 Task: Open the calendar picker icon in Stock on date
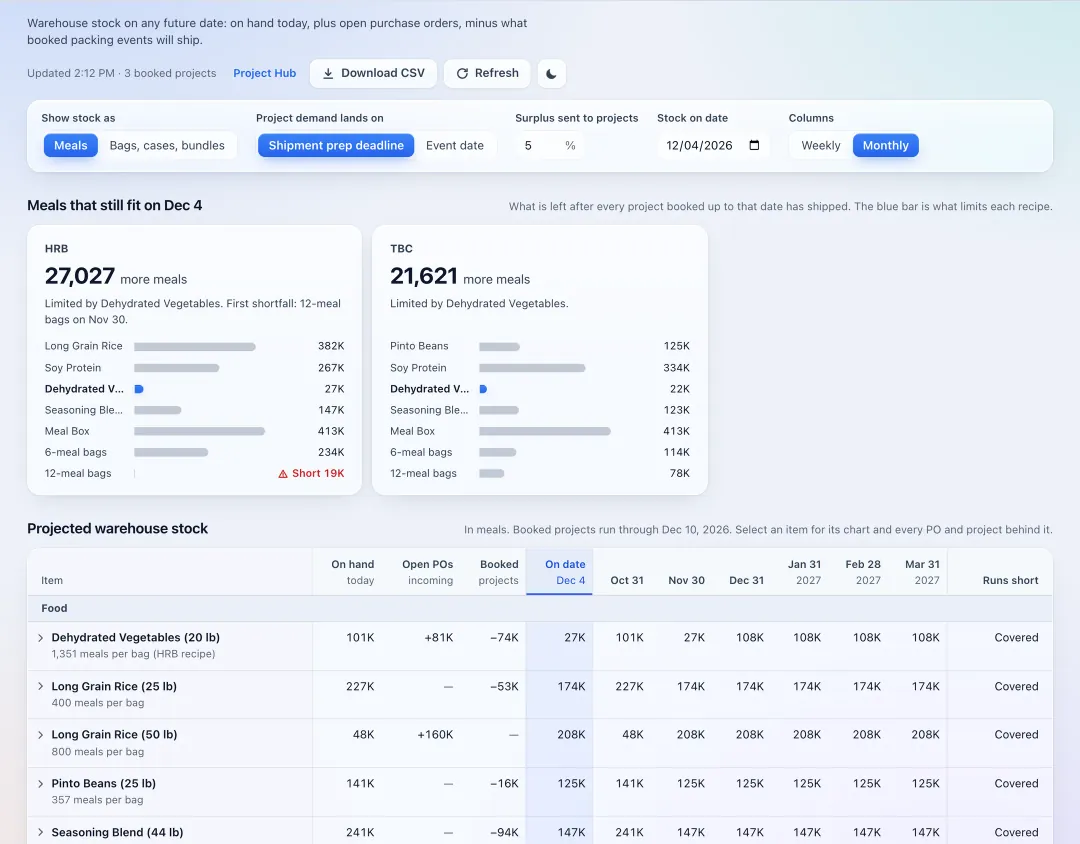click(x=754, y=145)
